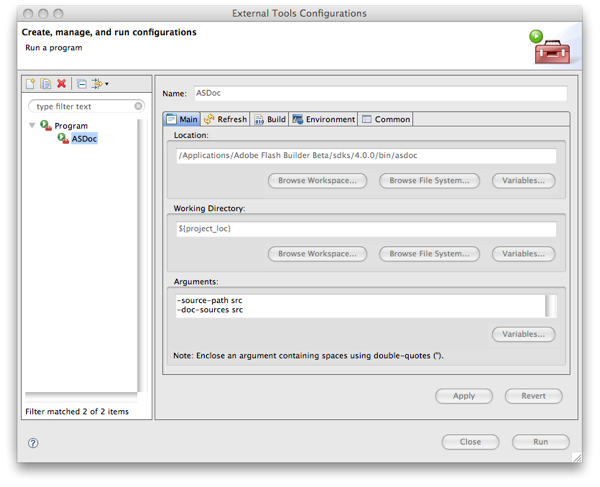Click the Common tab icon
Screen dimensions: 600x487
(x=367, y=119)
